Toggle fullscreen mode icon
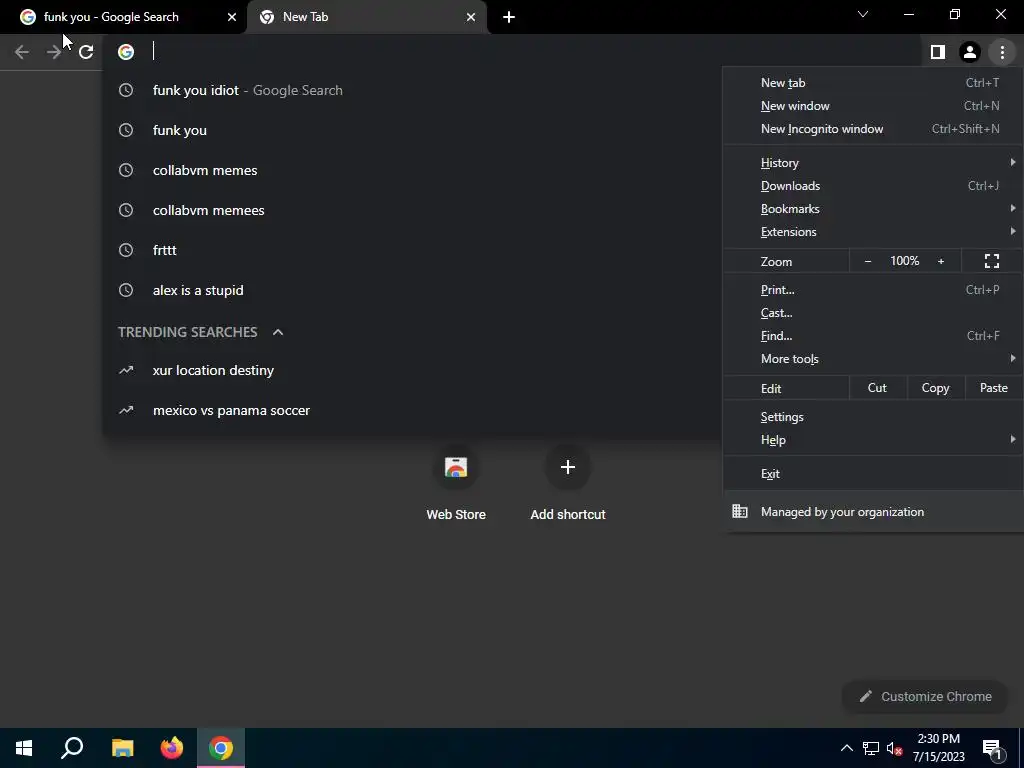 pos(992,261)
